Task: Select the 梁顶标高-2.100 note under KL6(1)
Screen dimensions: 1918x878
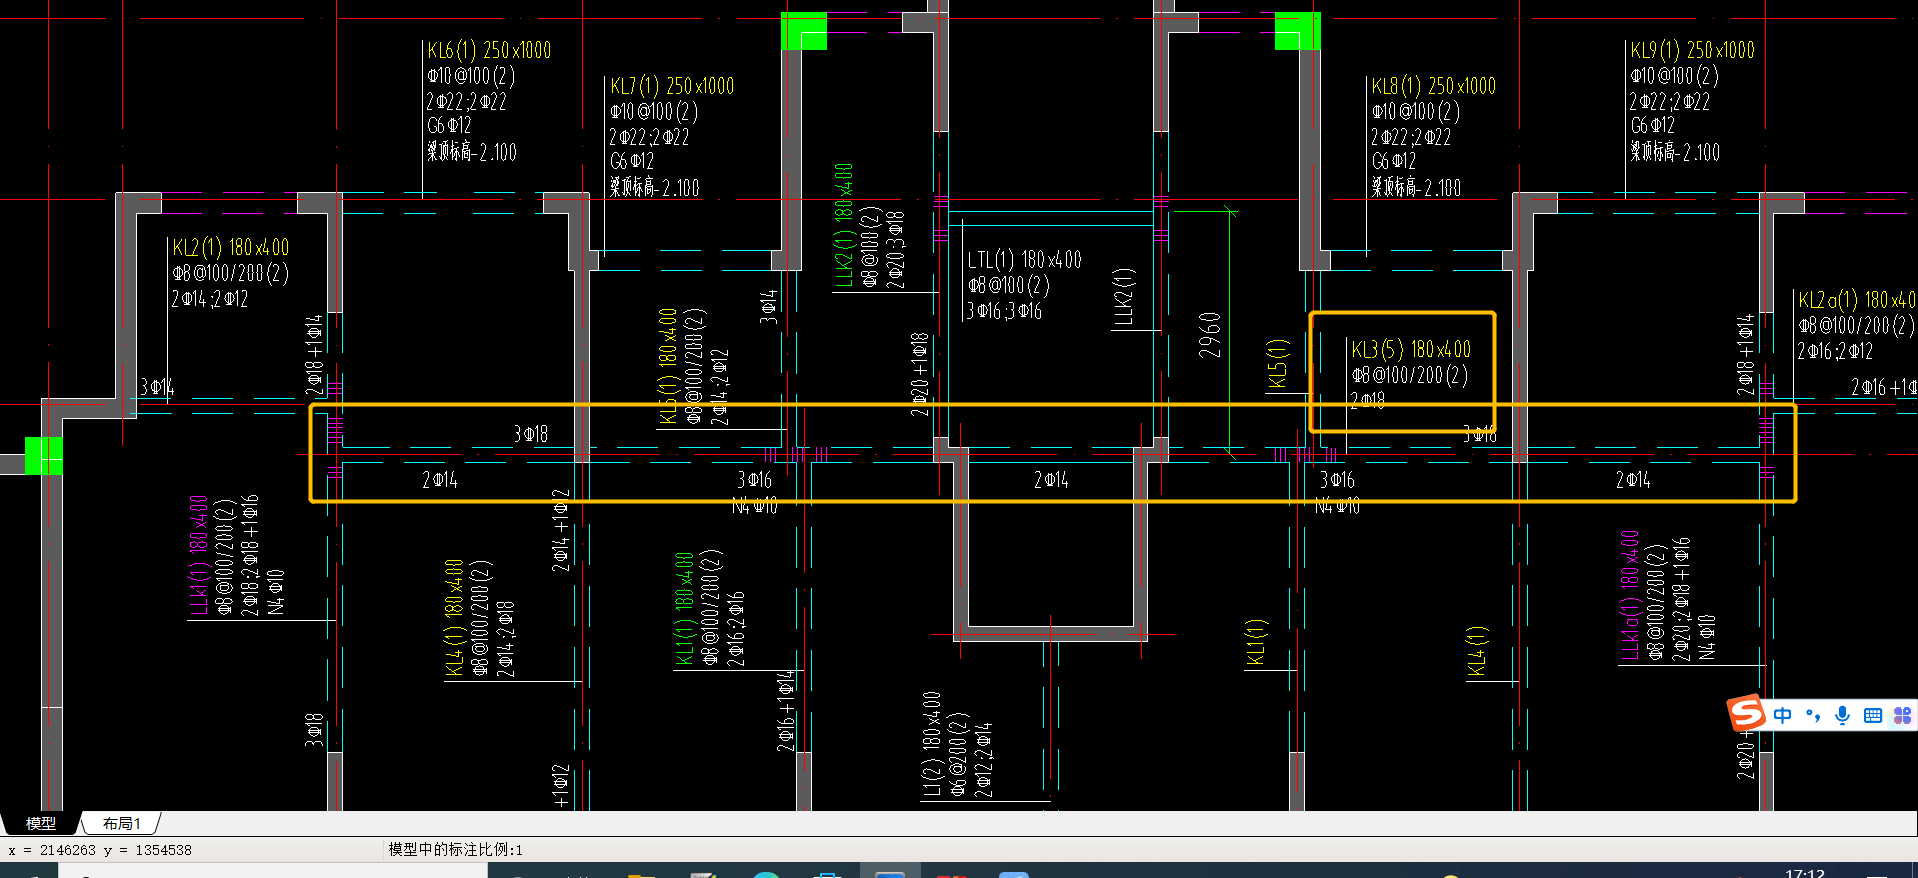Action: (x=472, y=152)
